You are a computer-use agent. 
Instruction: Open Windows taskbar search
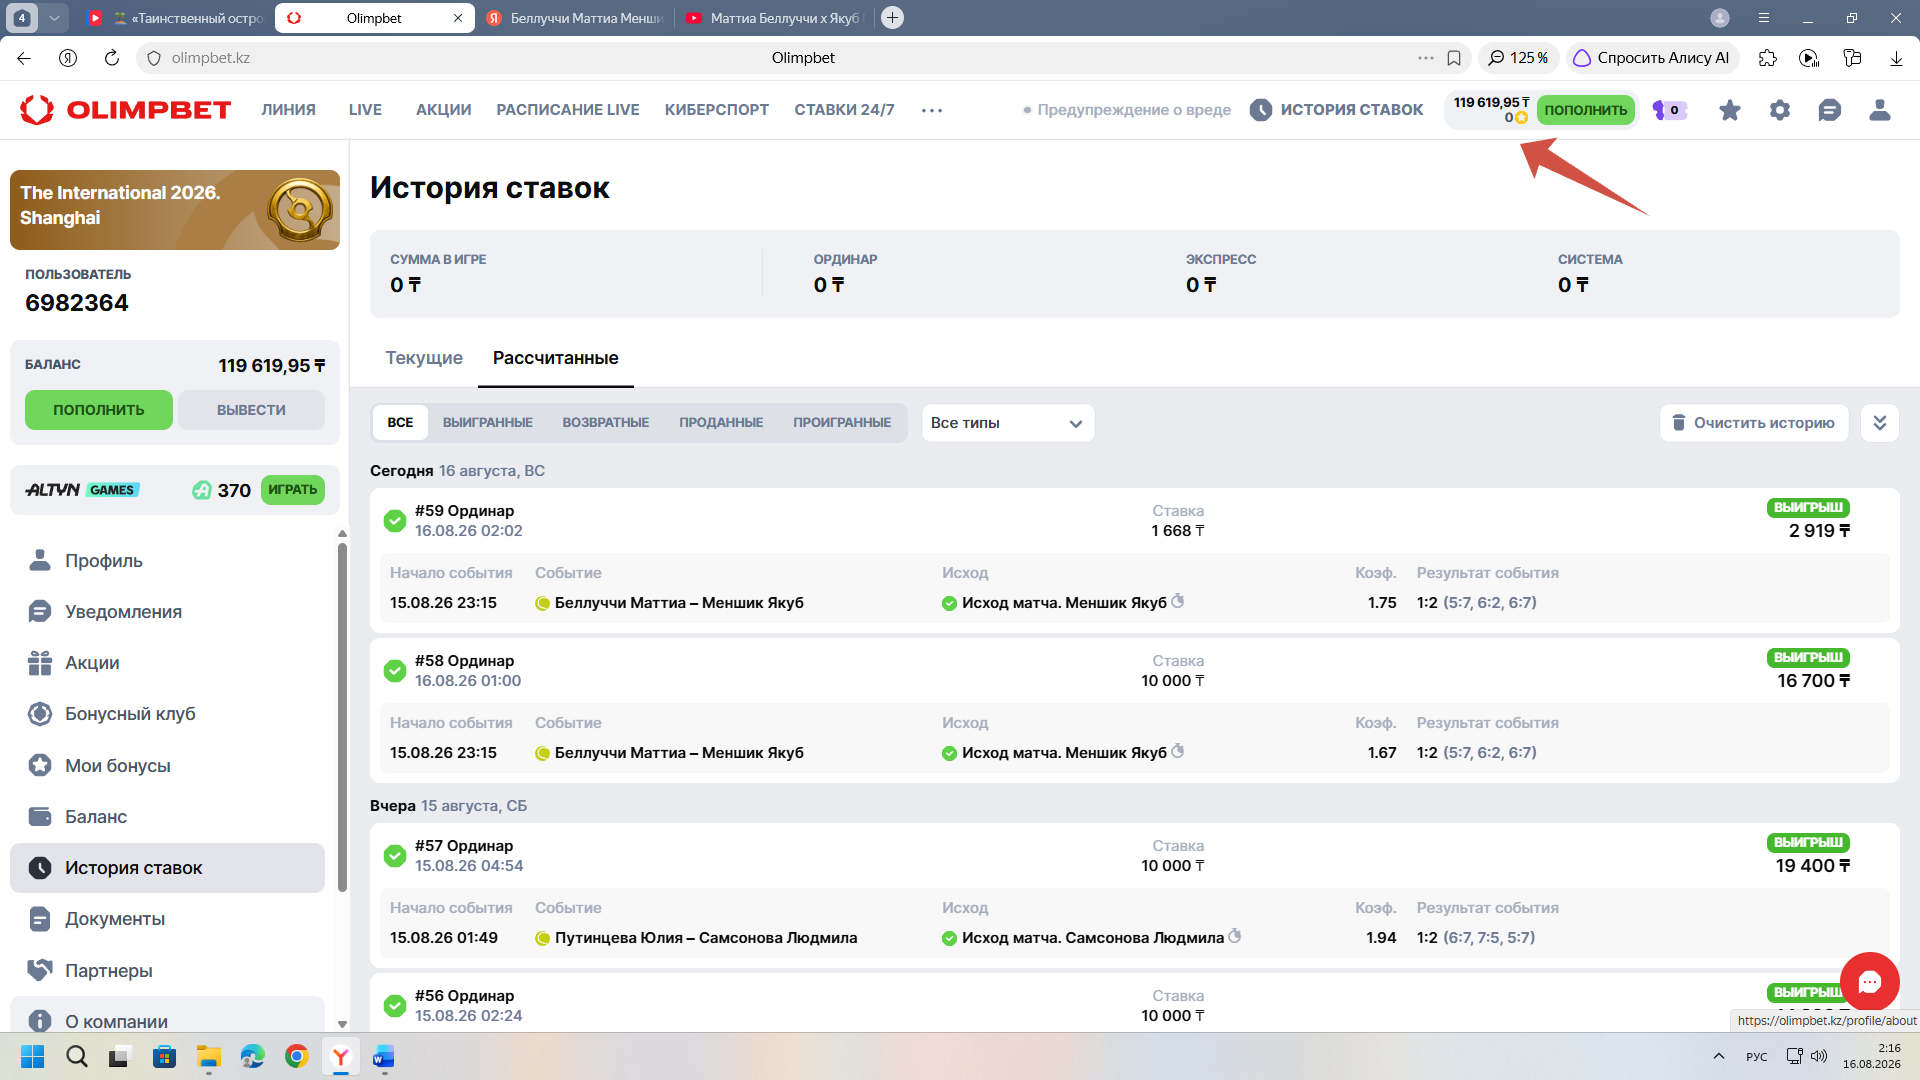tap(77, 1056)
